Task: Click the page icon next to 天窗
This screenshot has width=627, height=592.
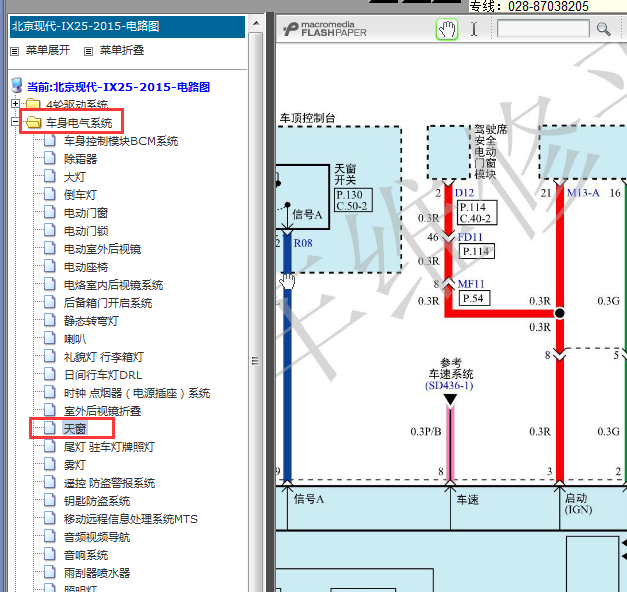Action: click(50, 428)
